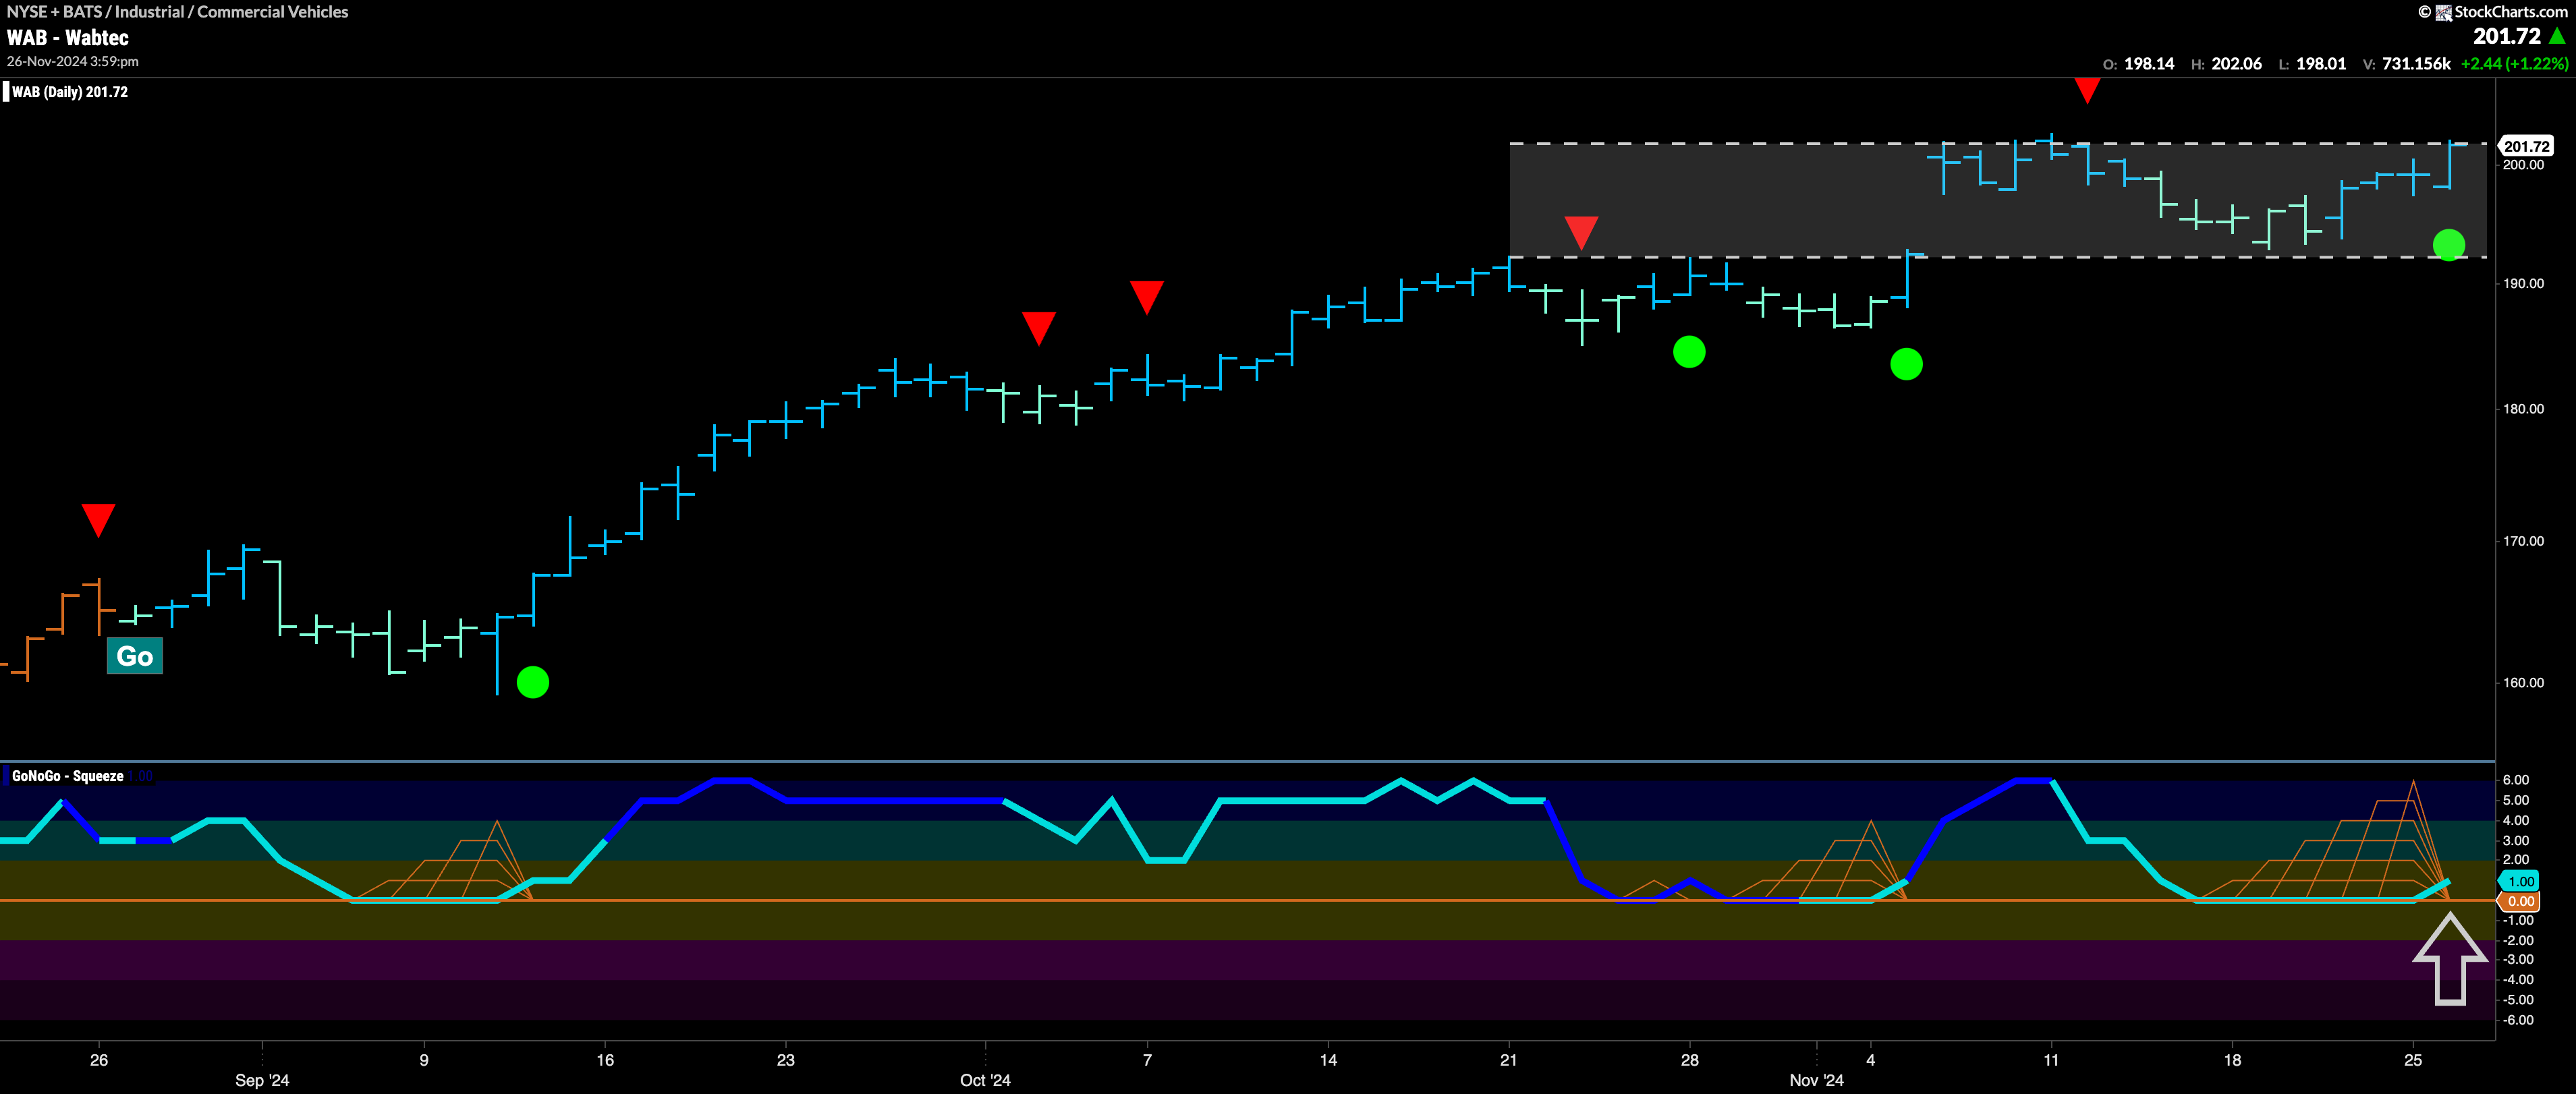
Task: Click the large last price '201.72' in header
Action: pos(2507,36)
